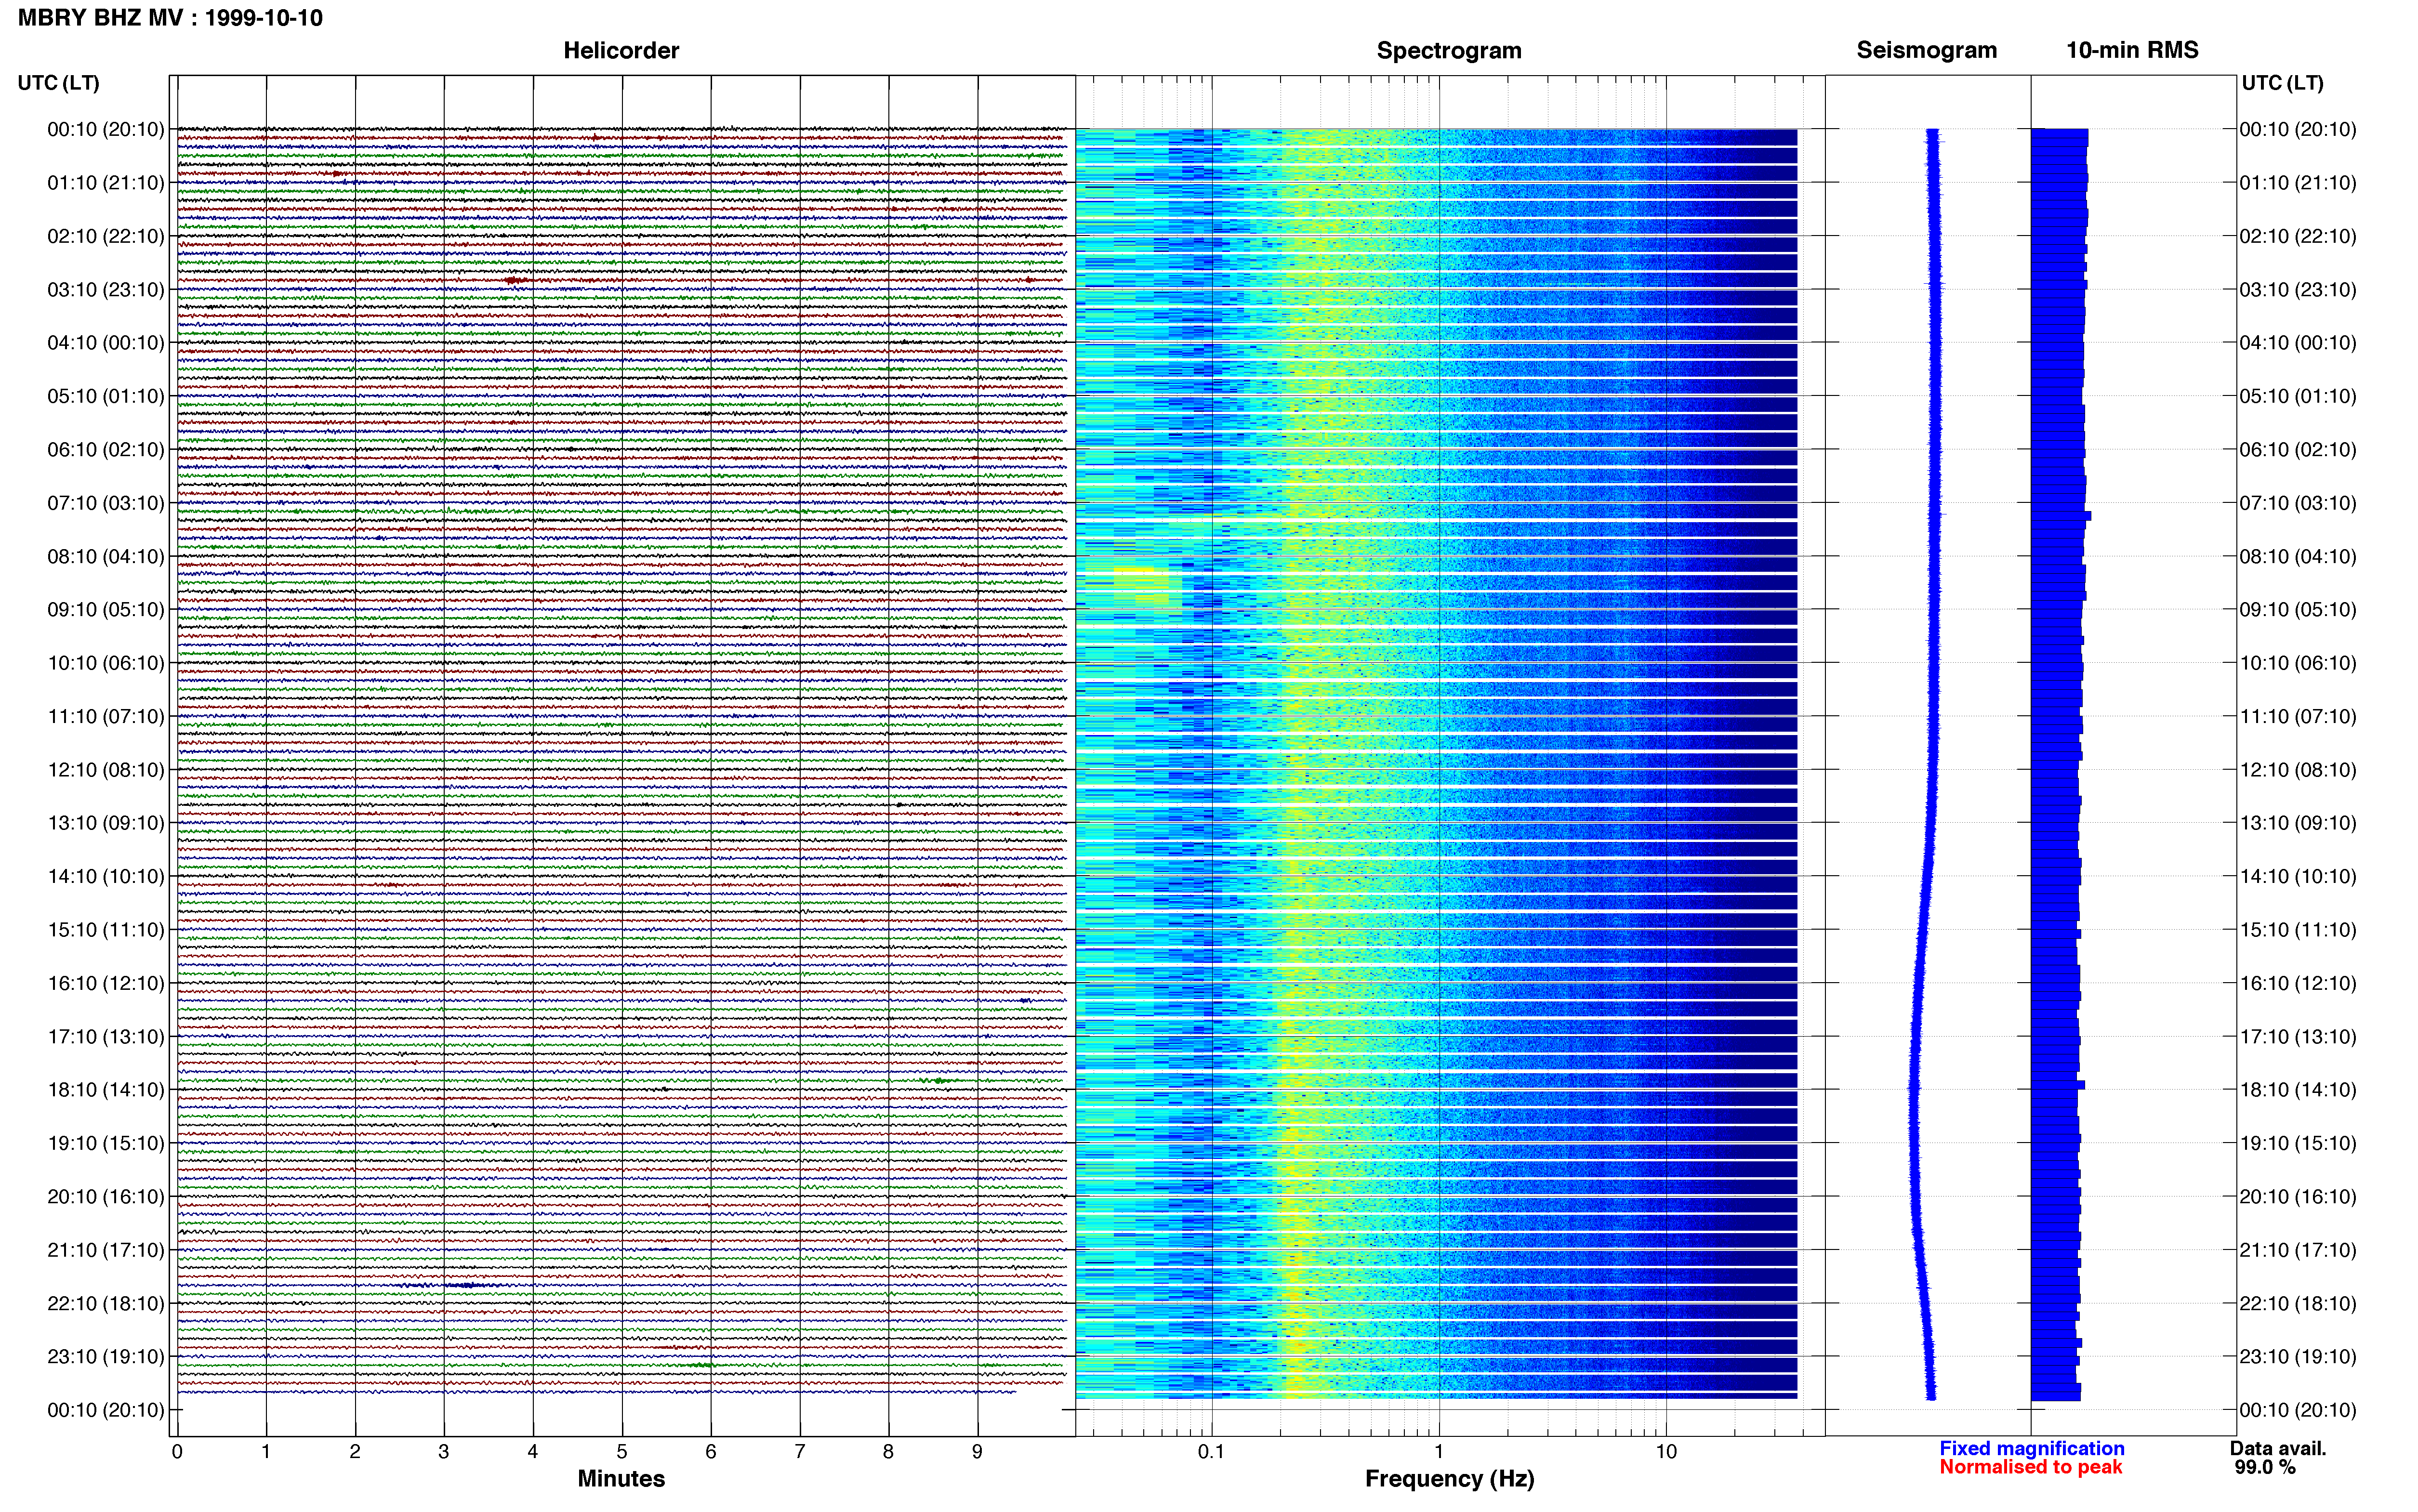This screenshot has height=1512, width=2418.
Task: Click the helicorder minute tick '5'
Action: (622, 1452)
